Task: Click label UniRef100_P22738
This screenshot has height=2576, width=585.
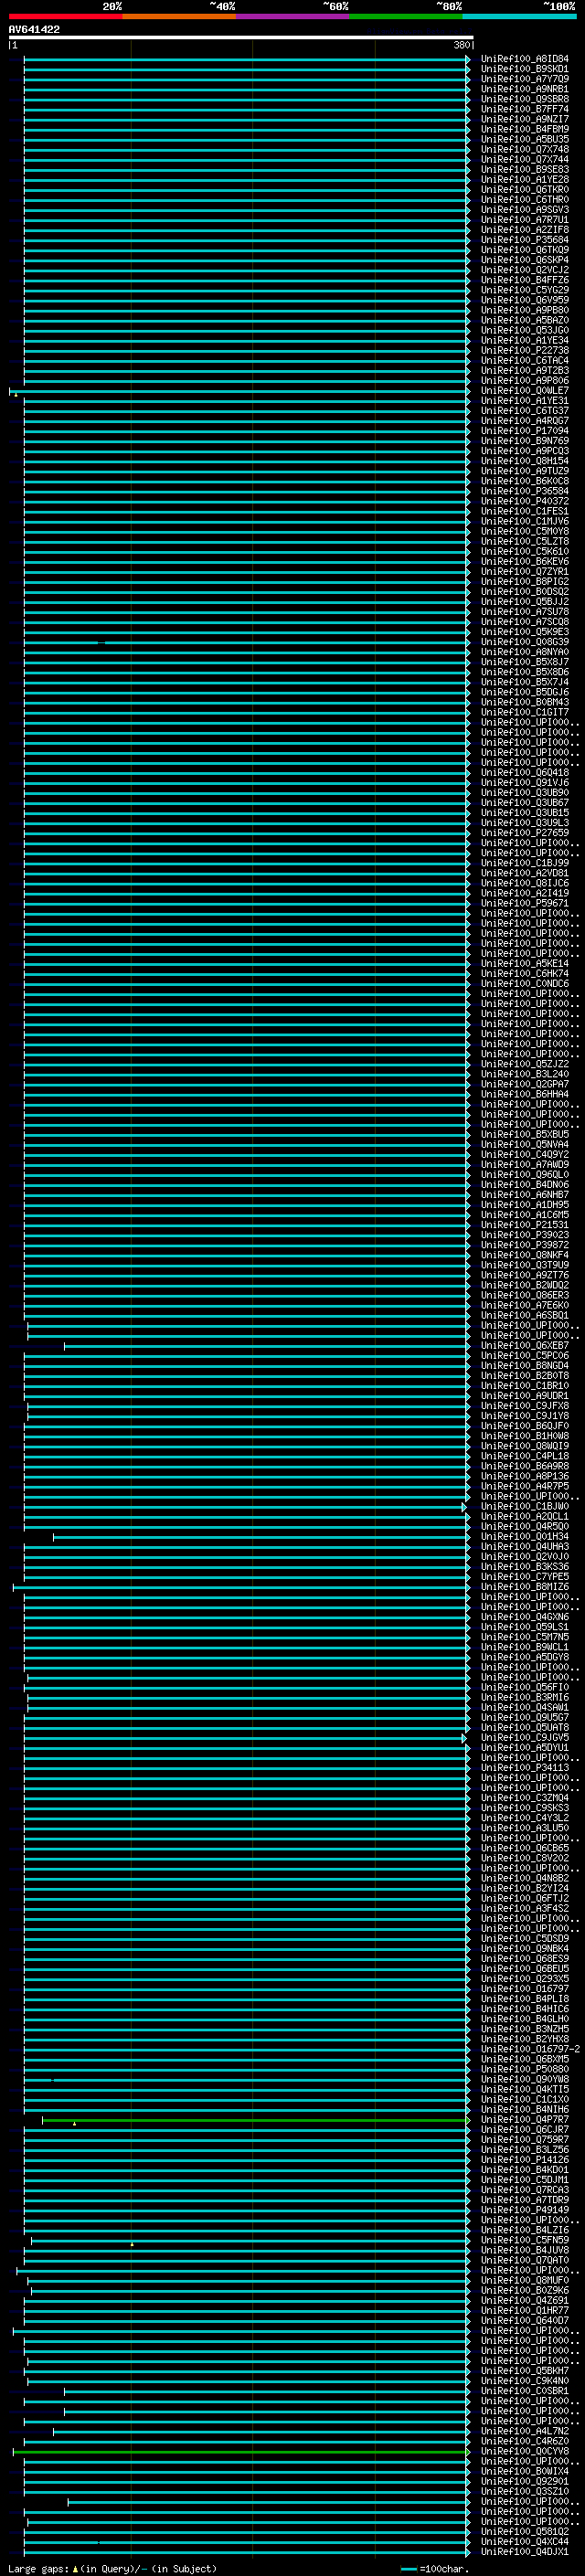Action: pos(525,350)
